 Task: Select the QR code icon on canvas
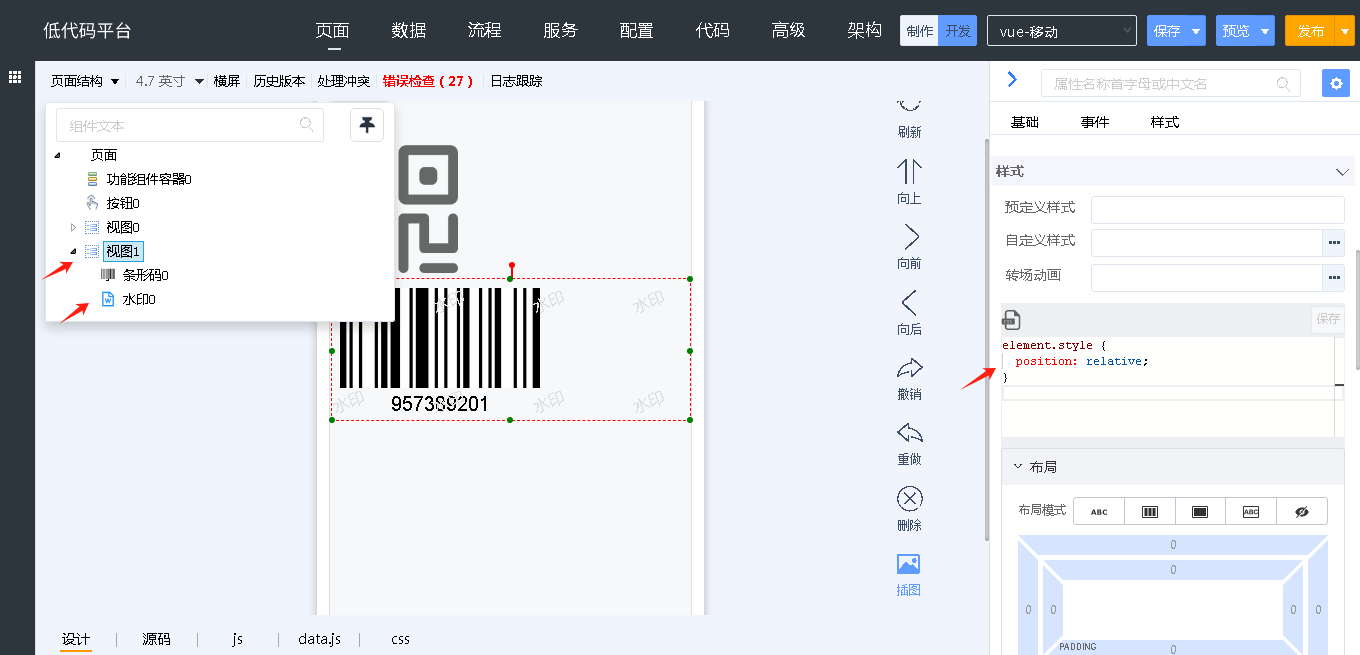pyautogui.click(x=428, y=208)
